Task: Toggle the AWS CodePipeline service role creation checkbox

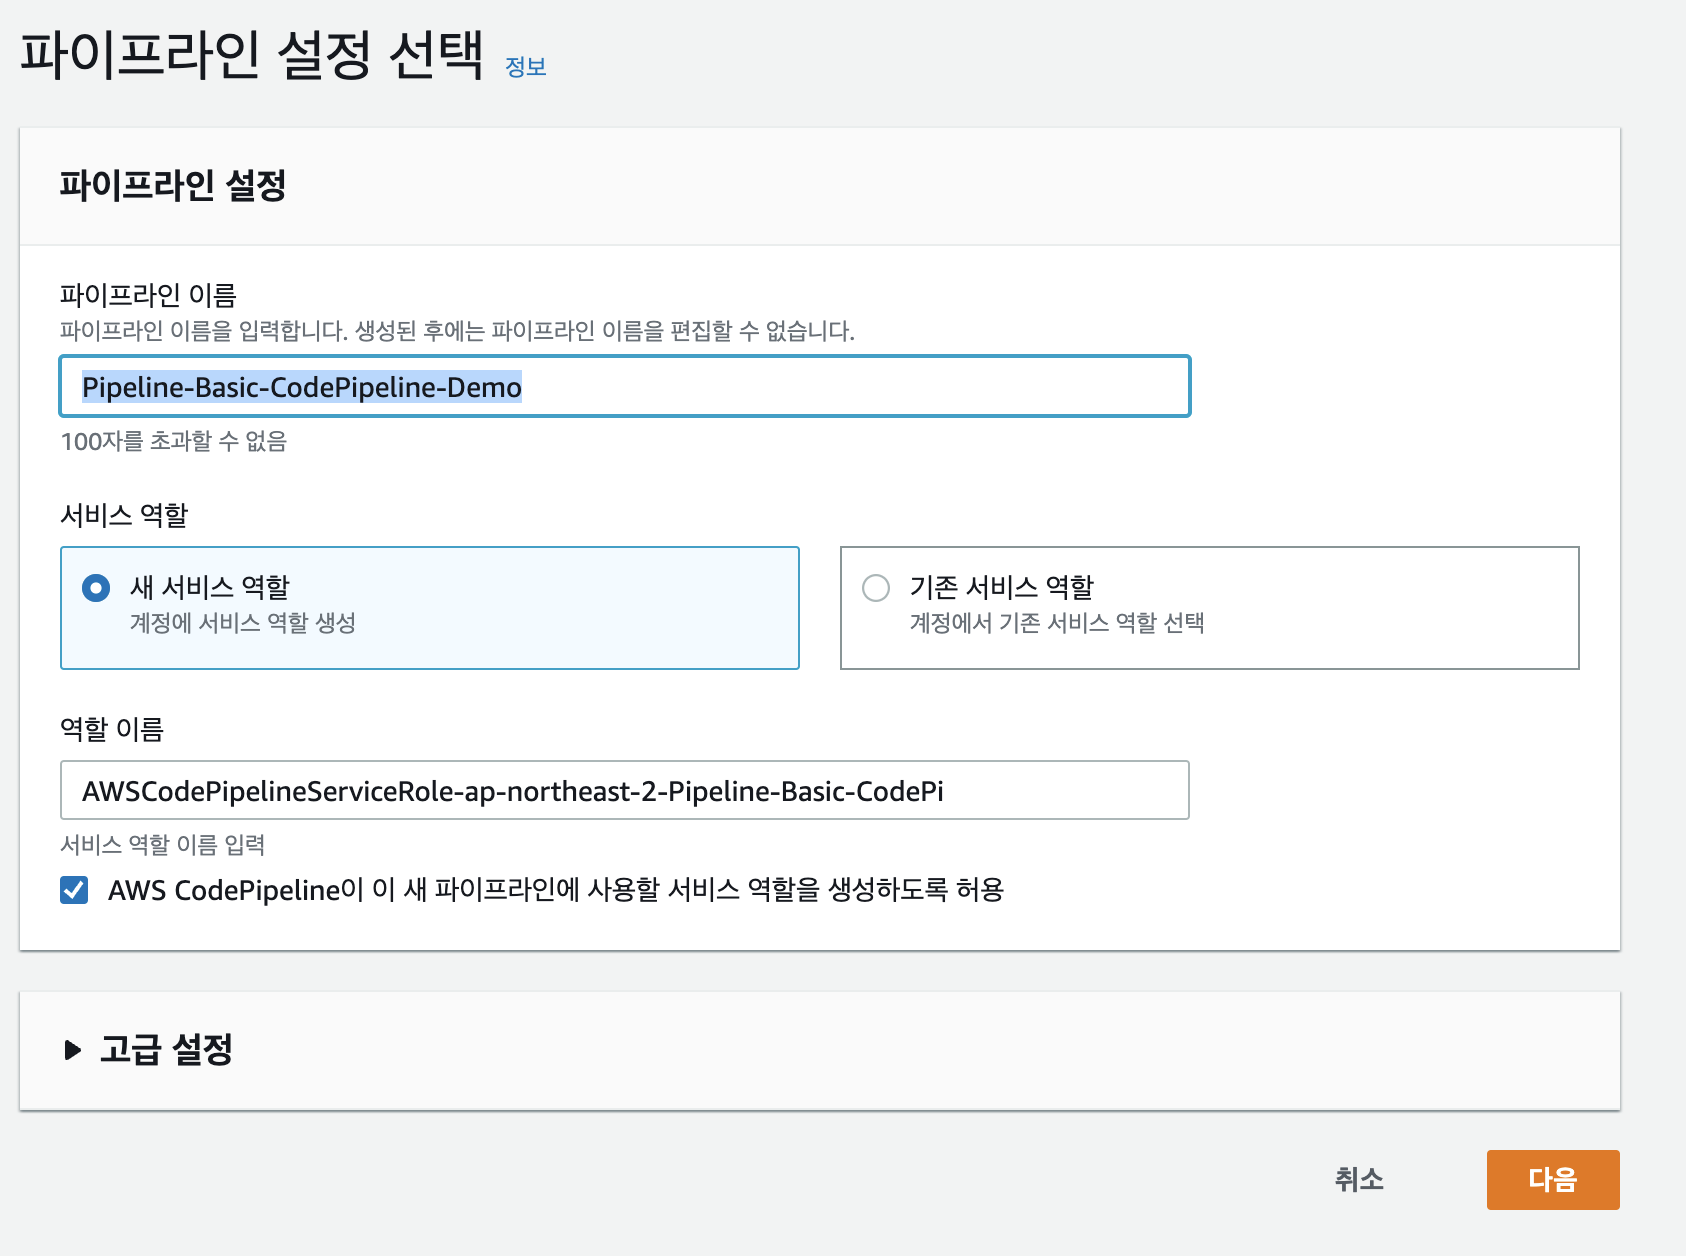Action: 74,889
